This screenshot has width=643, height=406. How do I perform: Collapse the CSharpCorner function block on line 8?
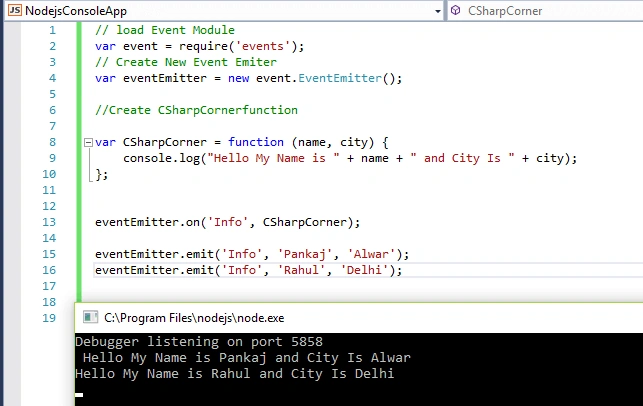point(88,142)
